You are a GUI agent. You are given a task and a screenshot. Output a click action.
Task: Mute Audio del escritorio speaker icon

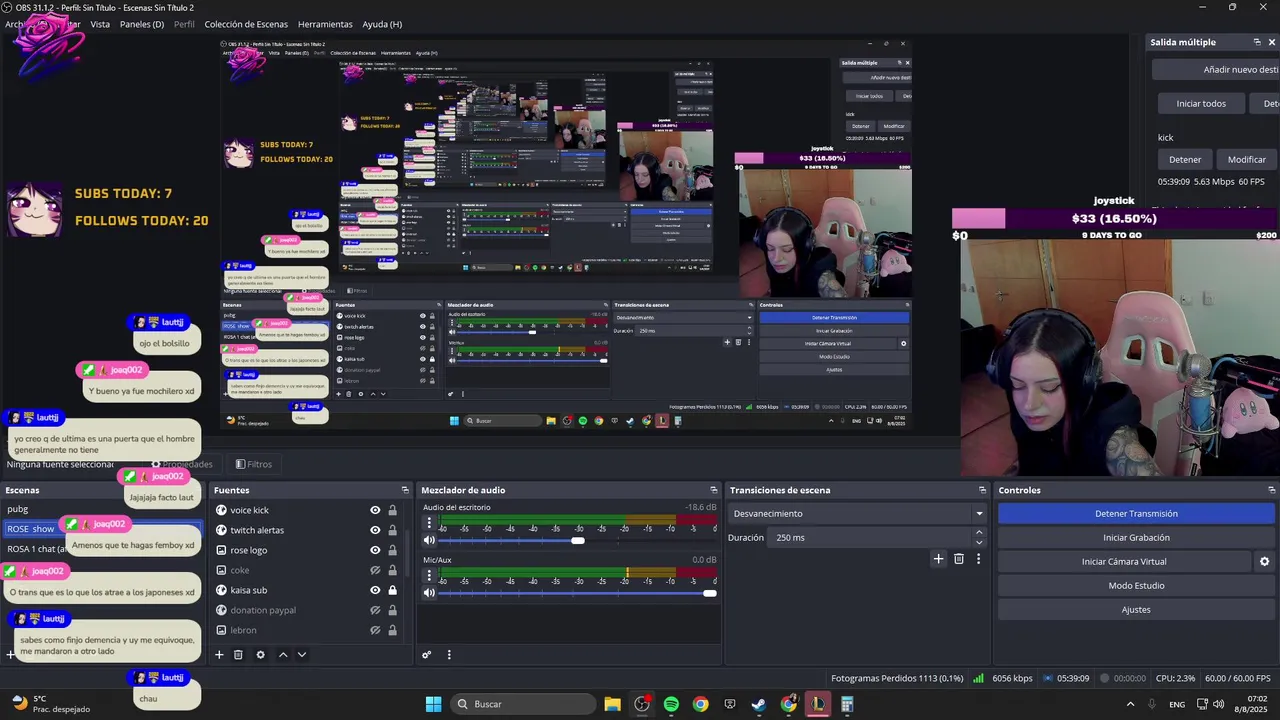click(429, 540)
